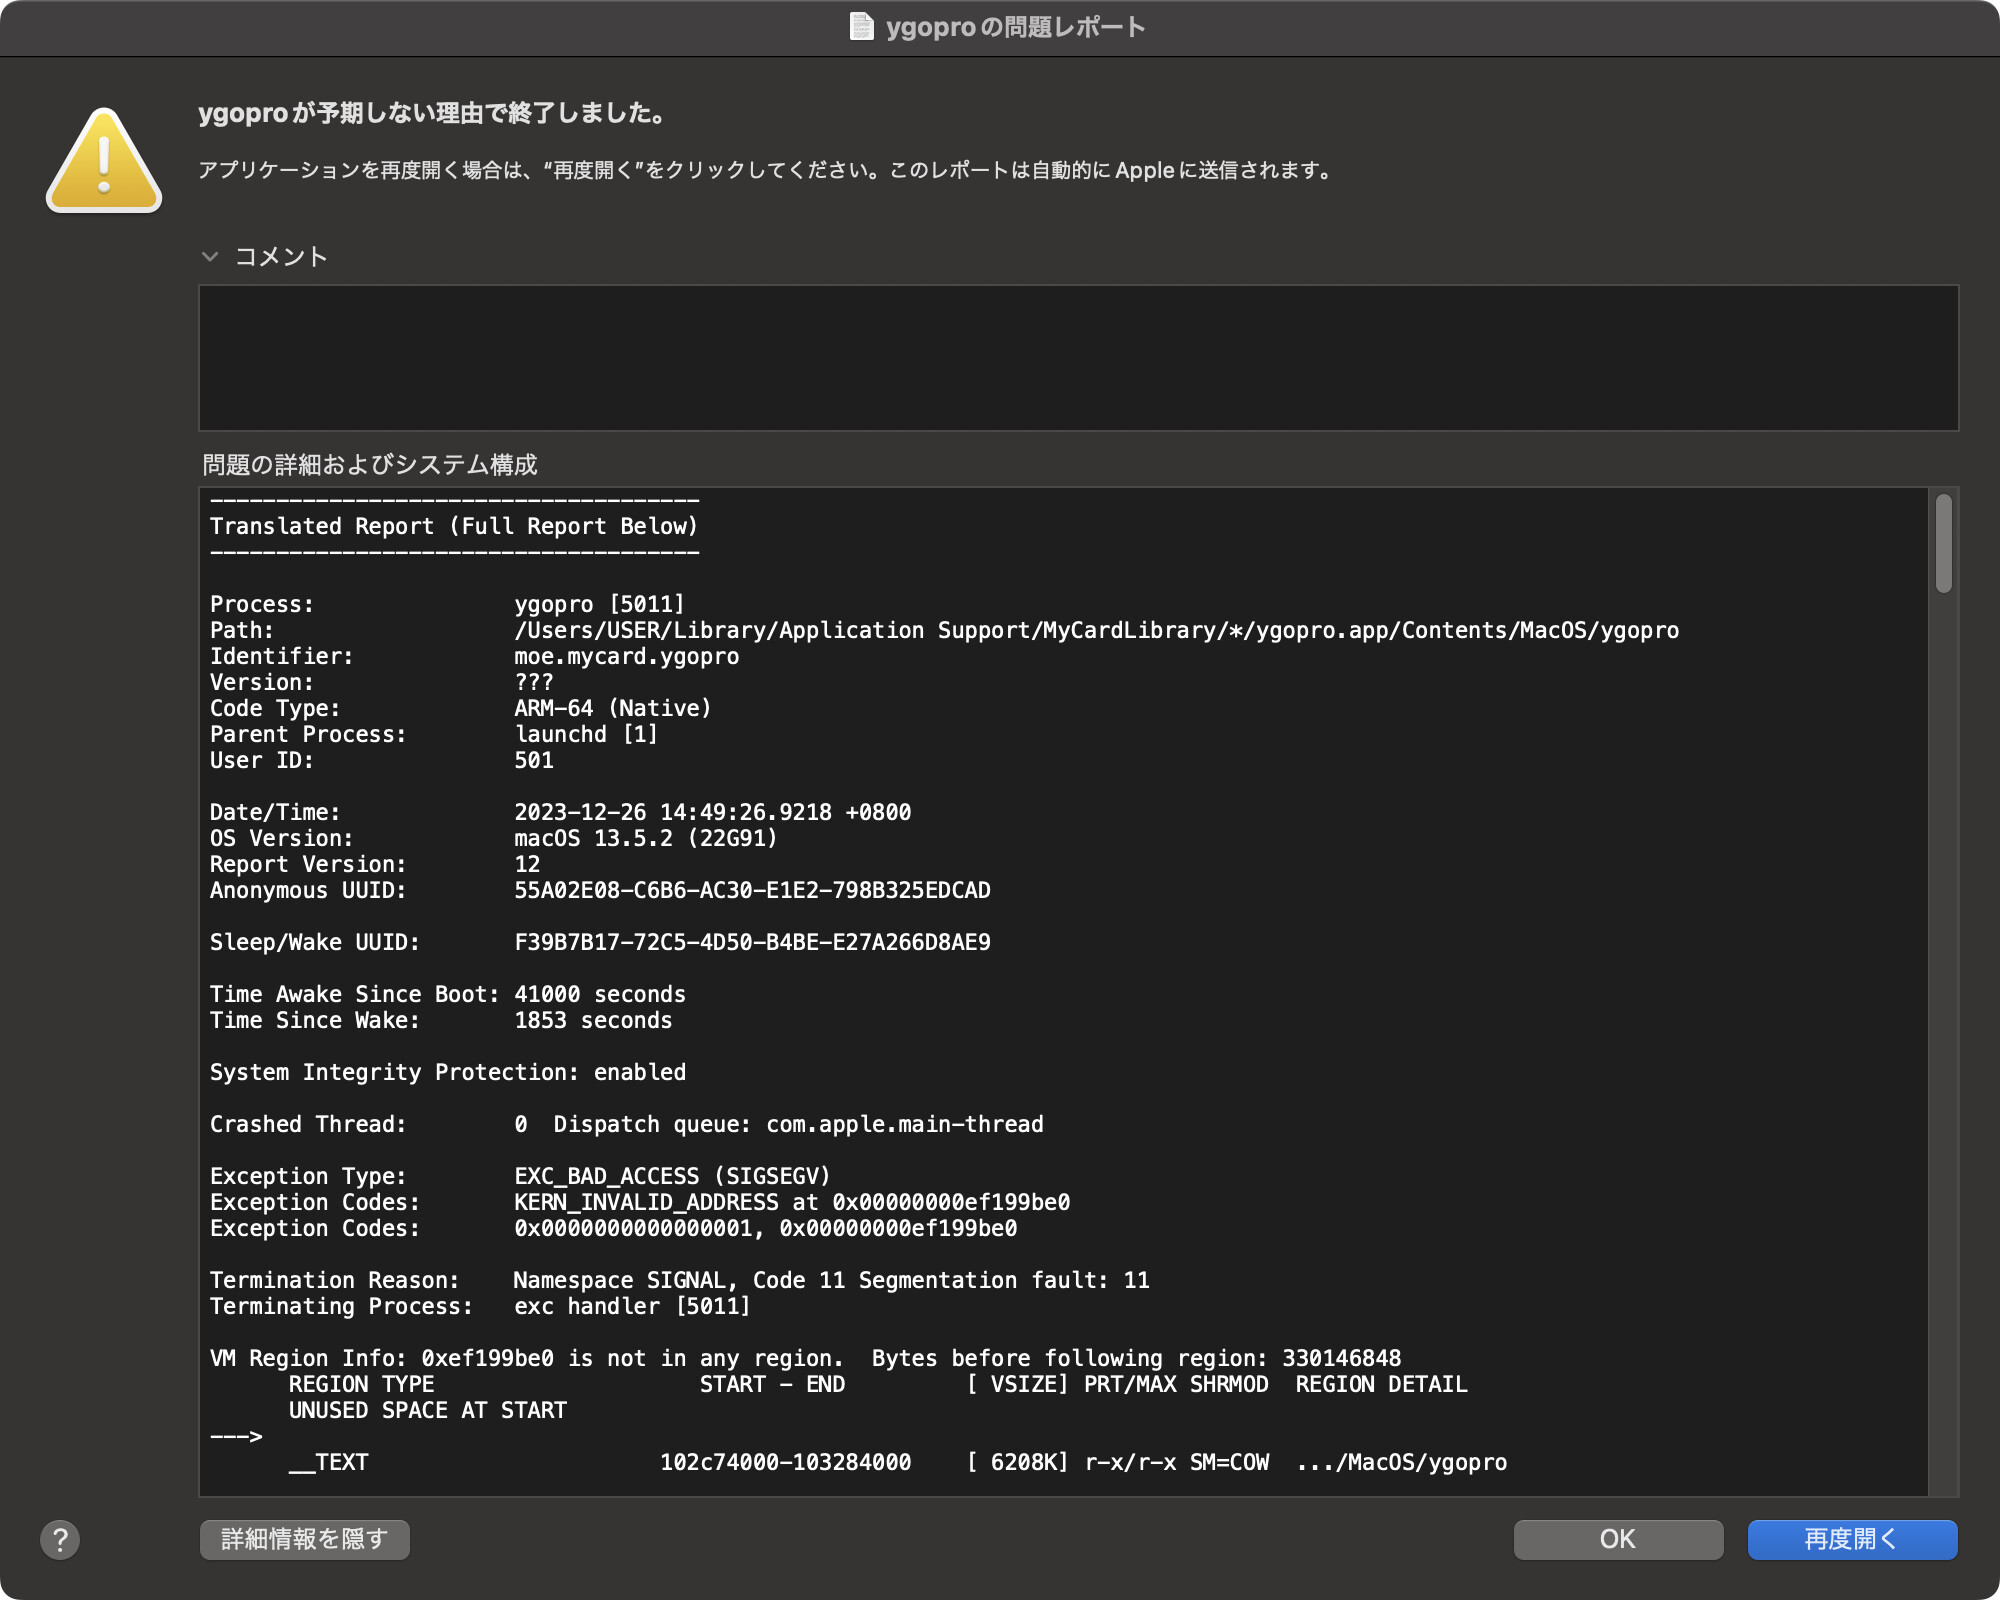
Task: Click the VM Region Info line
Action: pyautogui.click(x=805, y=1358)
